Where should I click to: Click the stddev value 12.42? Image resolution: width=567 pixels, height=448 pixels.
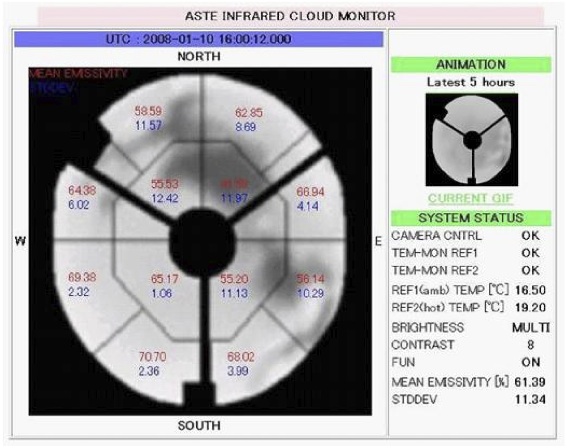click(x=165, y=198)
